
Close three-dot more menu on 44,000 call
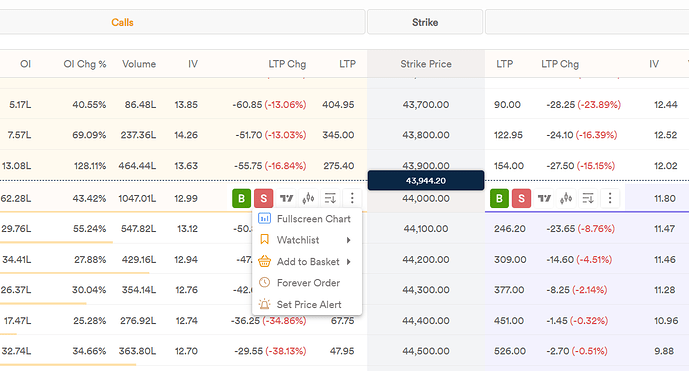(x=352, y=198)
